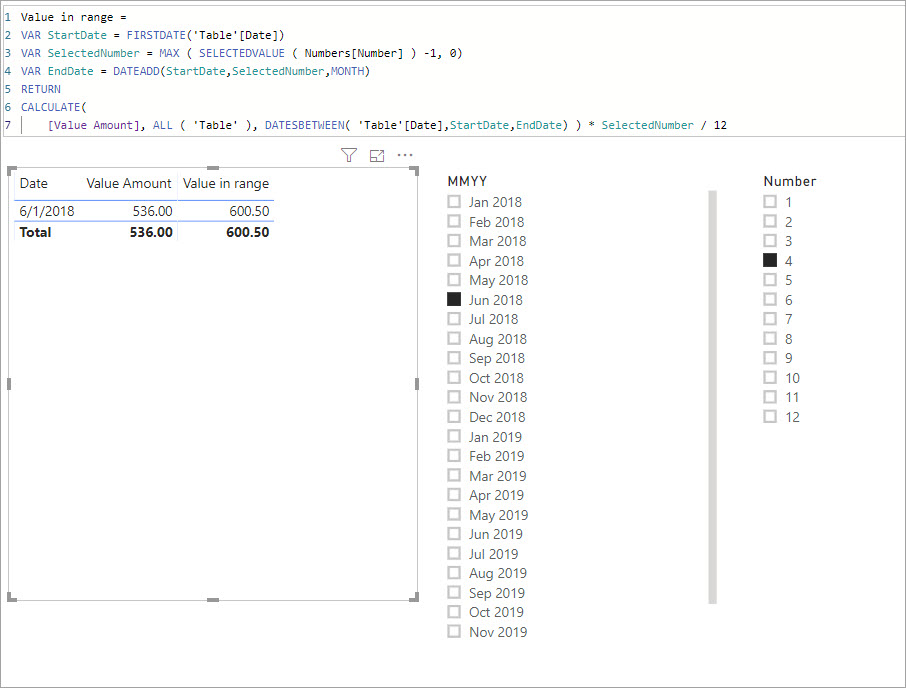Select Number 7 checkbox
Screen dimensions: 906x688
pos(770,319)
